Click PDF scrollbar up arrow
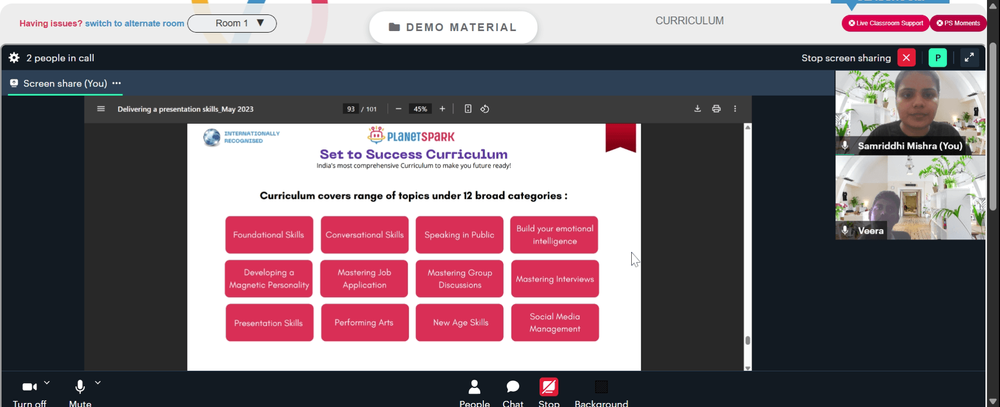1000x407 pixels. click(x=747, y=127)
